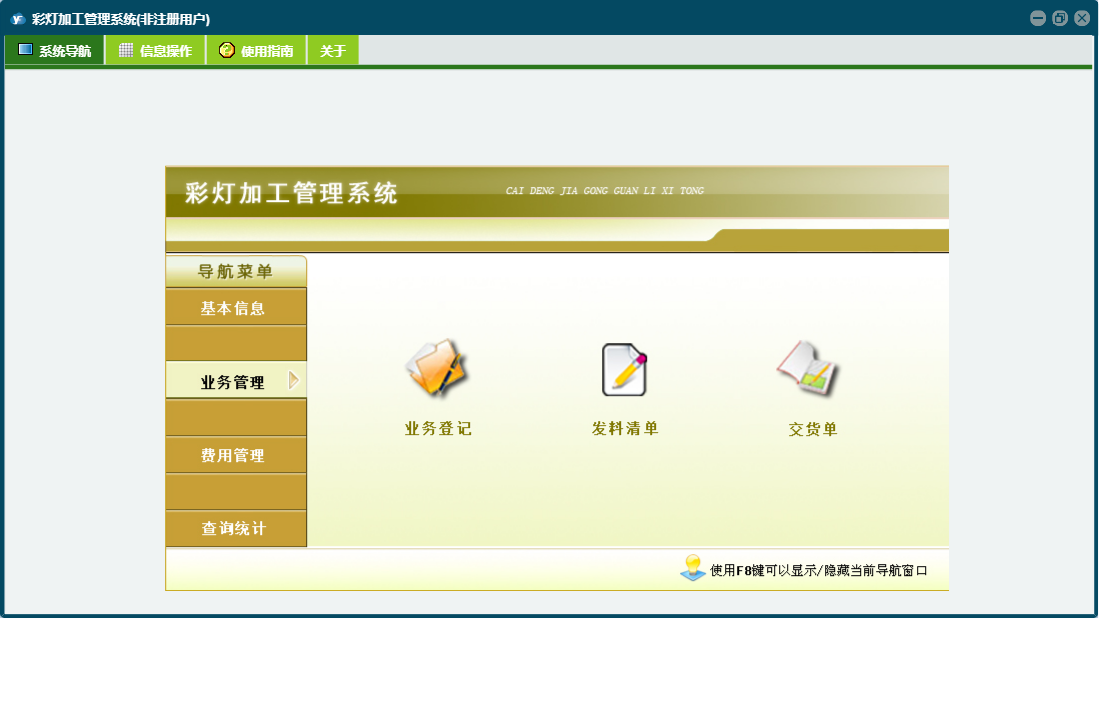Screen dimensions: 1099x723
Task: Click the arrow beside 业务管理
Action: 294,380
